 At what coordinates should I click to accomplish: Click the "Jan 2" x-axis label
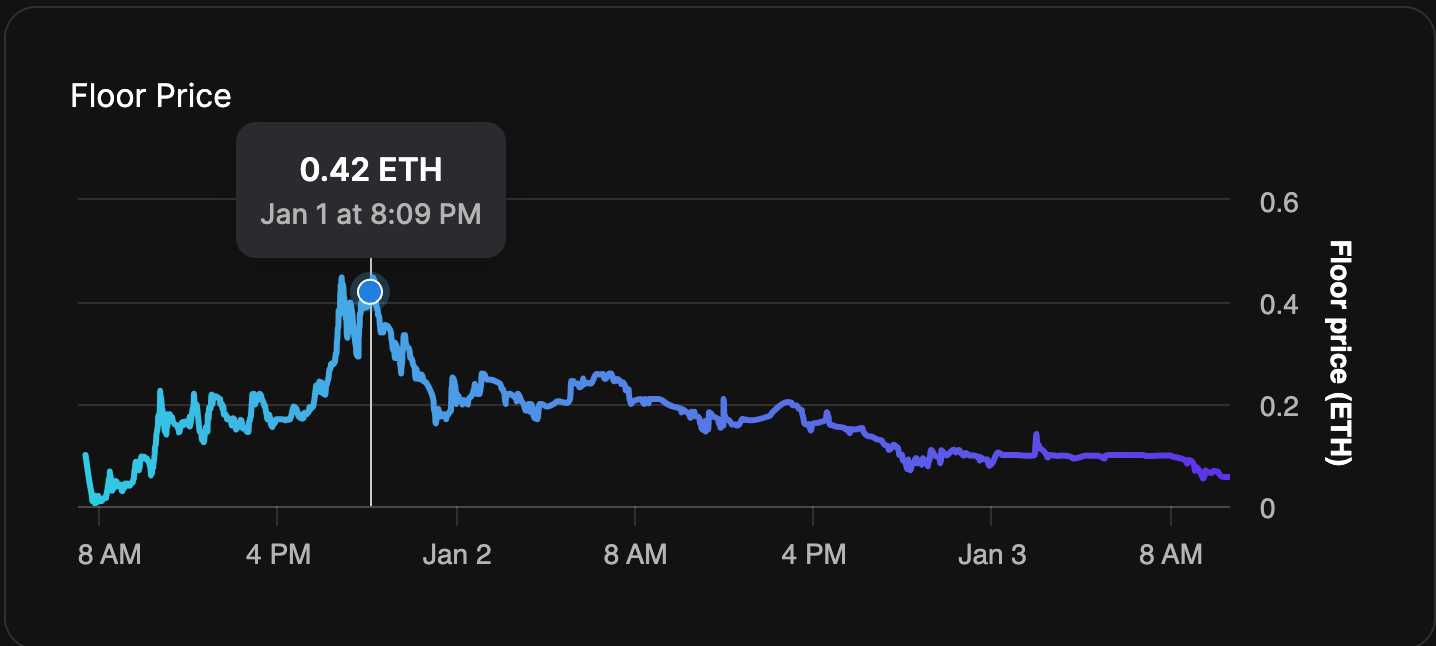[x=457, y=555]
